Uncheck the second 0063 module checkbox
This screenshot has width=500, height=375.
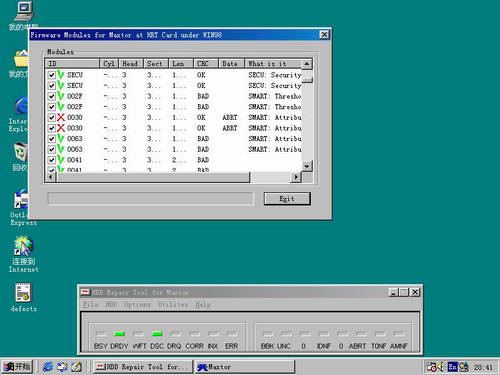pos(51,150)
